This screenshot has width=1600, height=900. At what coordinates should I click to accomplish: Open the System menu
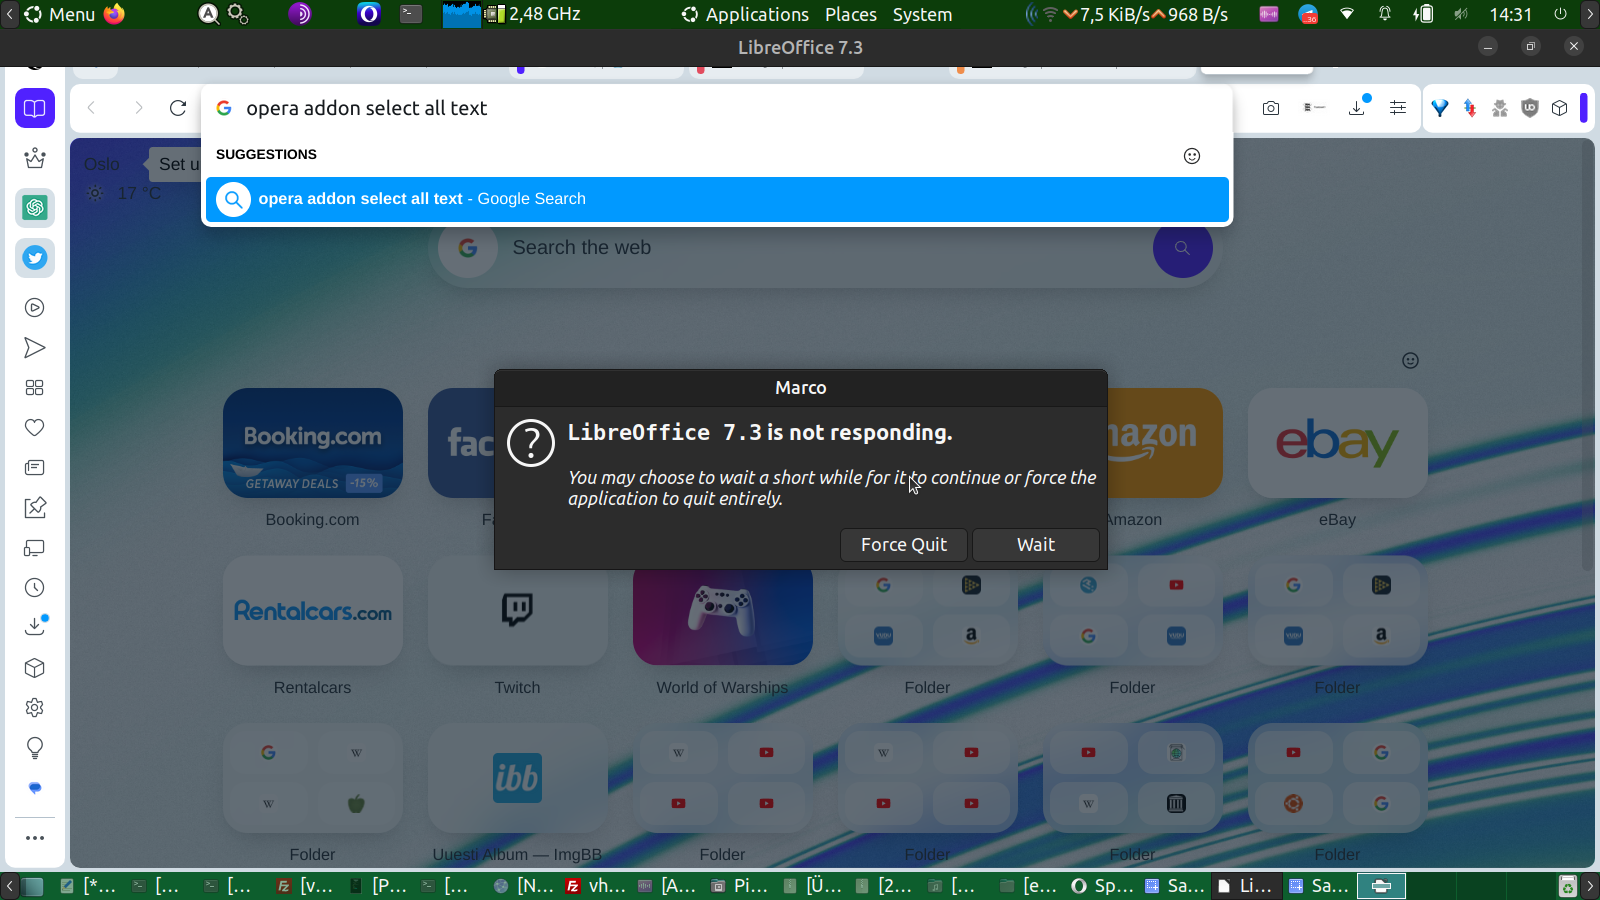922,14
